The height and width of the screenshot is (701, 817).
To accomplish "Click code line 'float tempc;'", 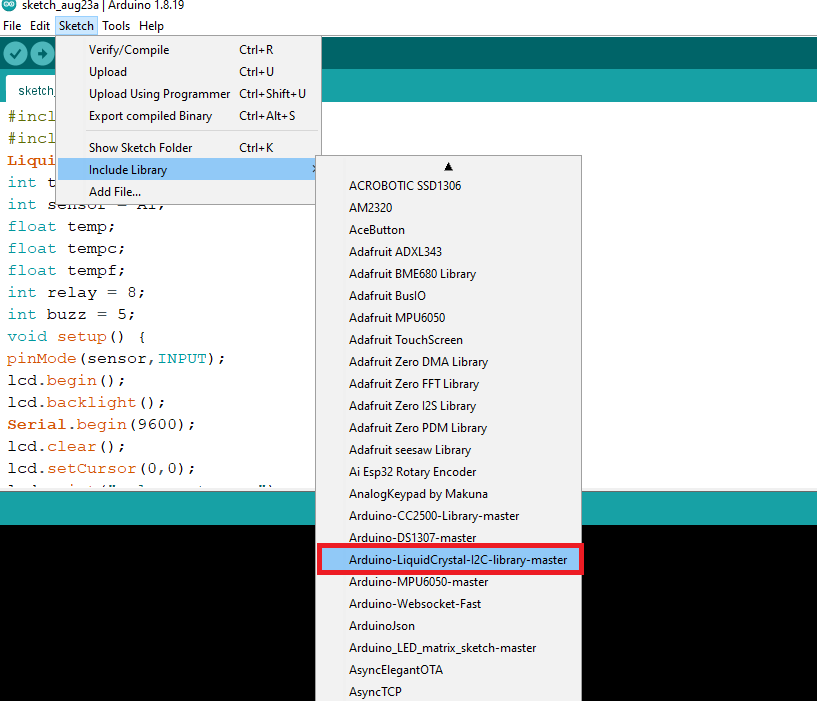I will (x=66, y=249).
